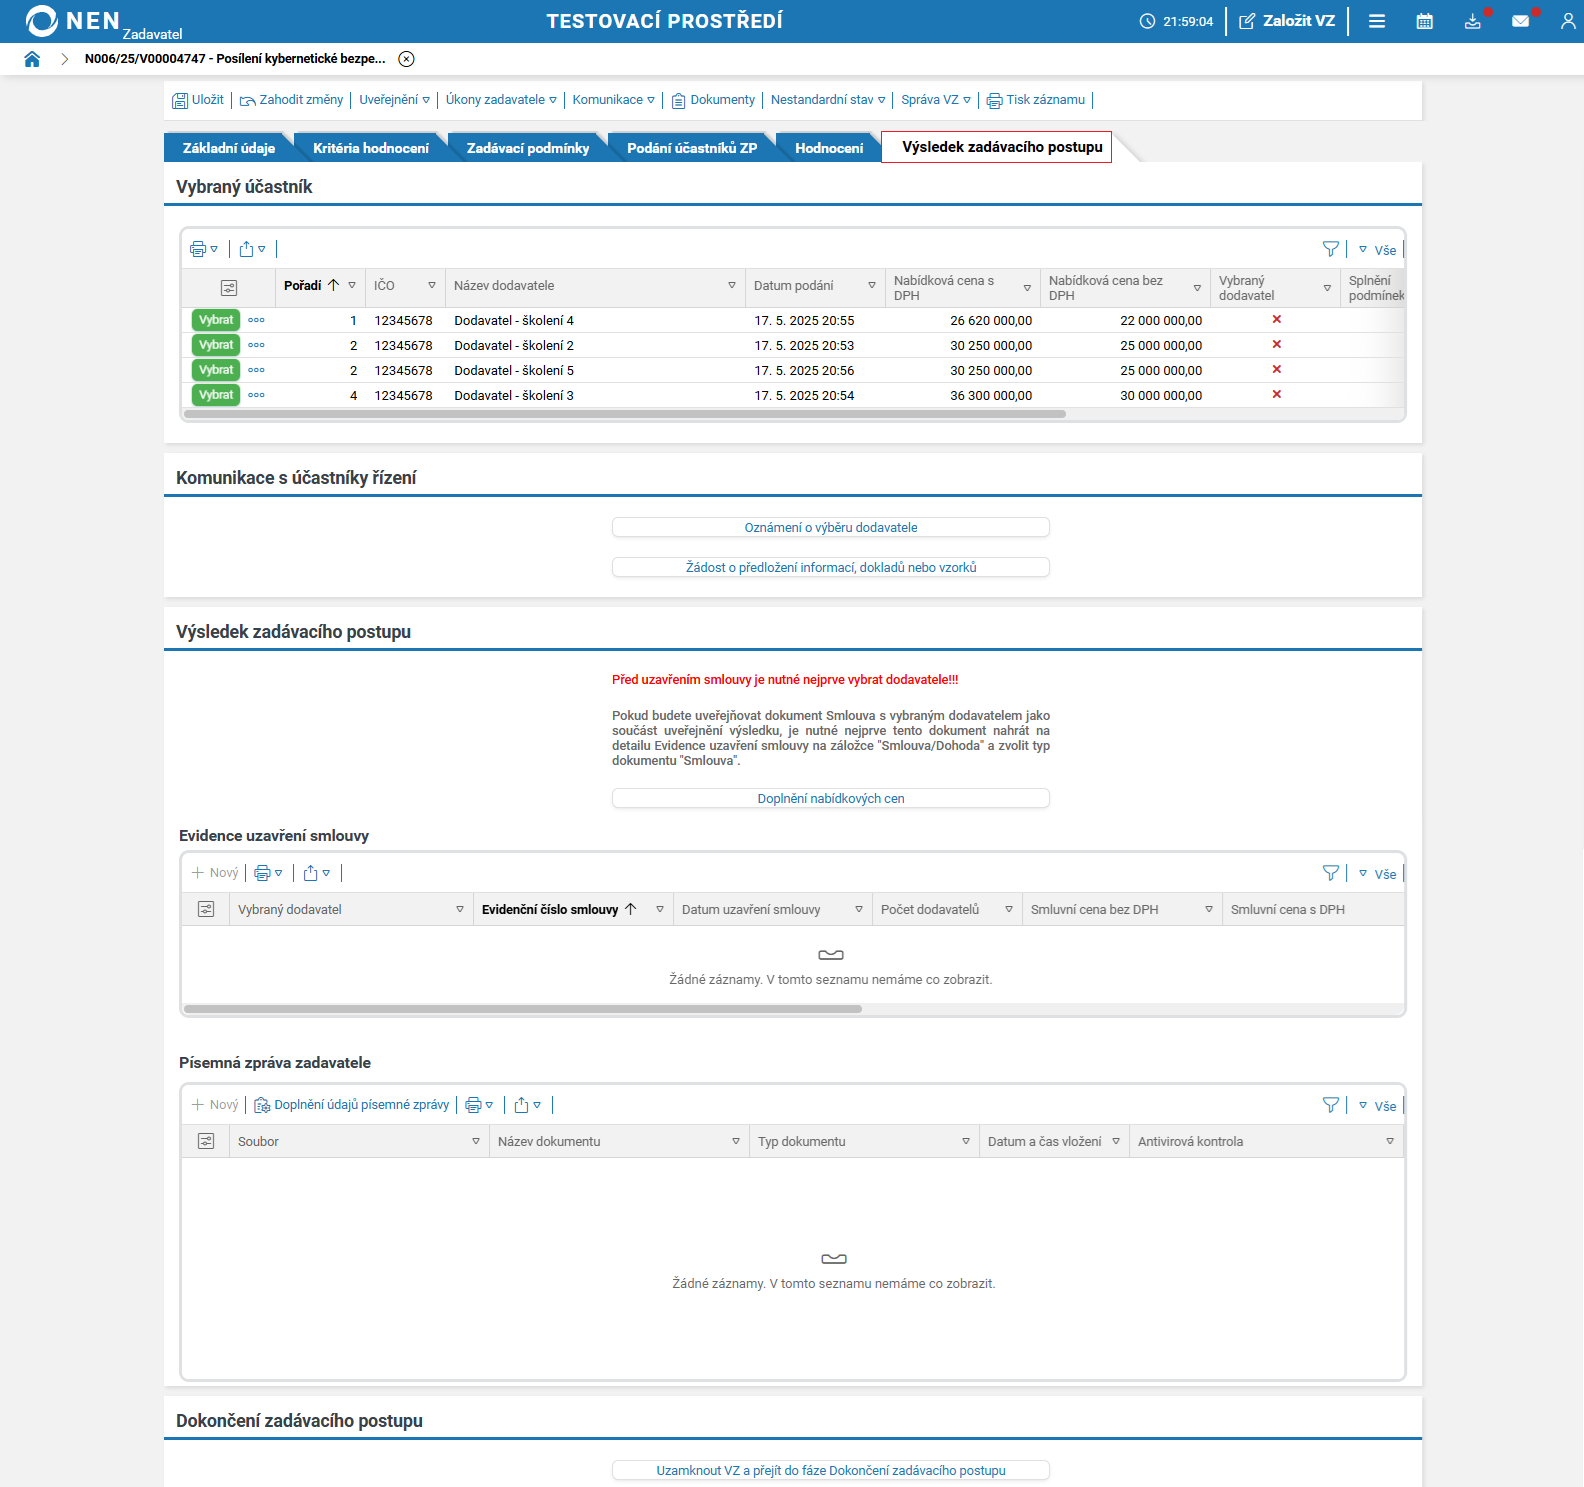Open the hamburger menu icon
1584x1487 pixels.
[1377, 21]
